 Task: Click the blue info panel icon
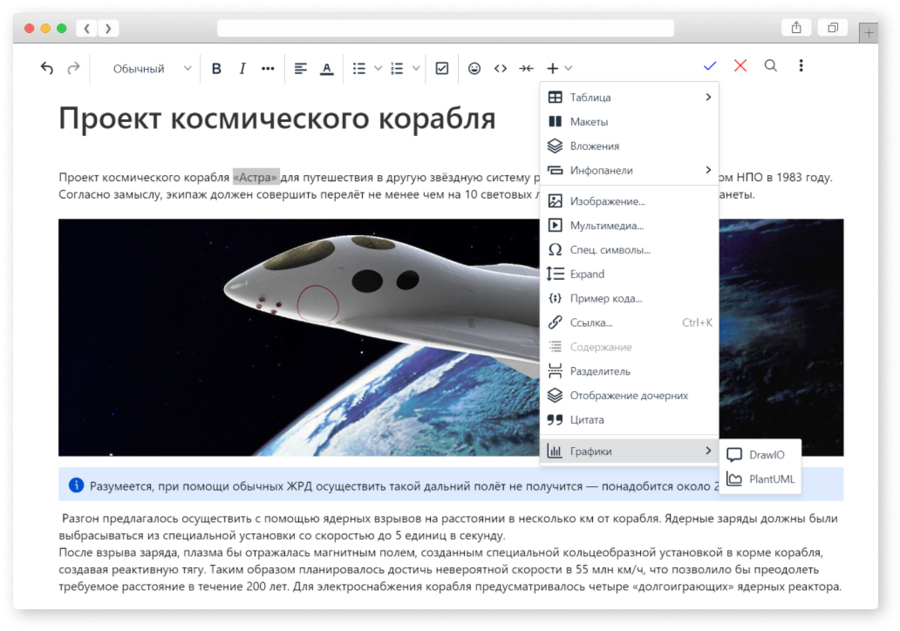tap(76, 485)
